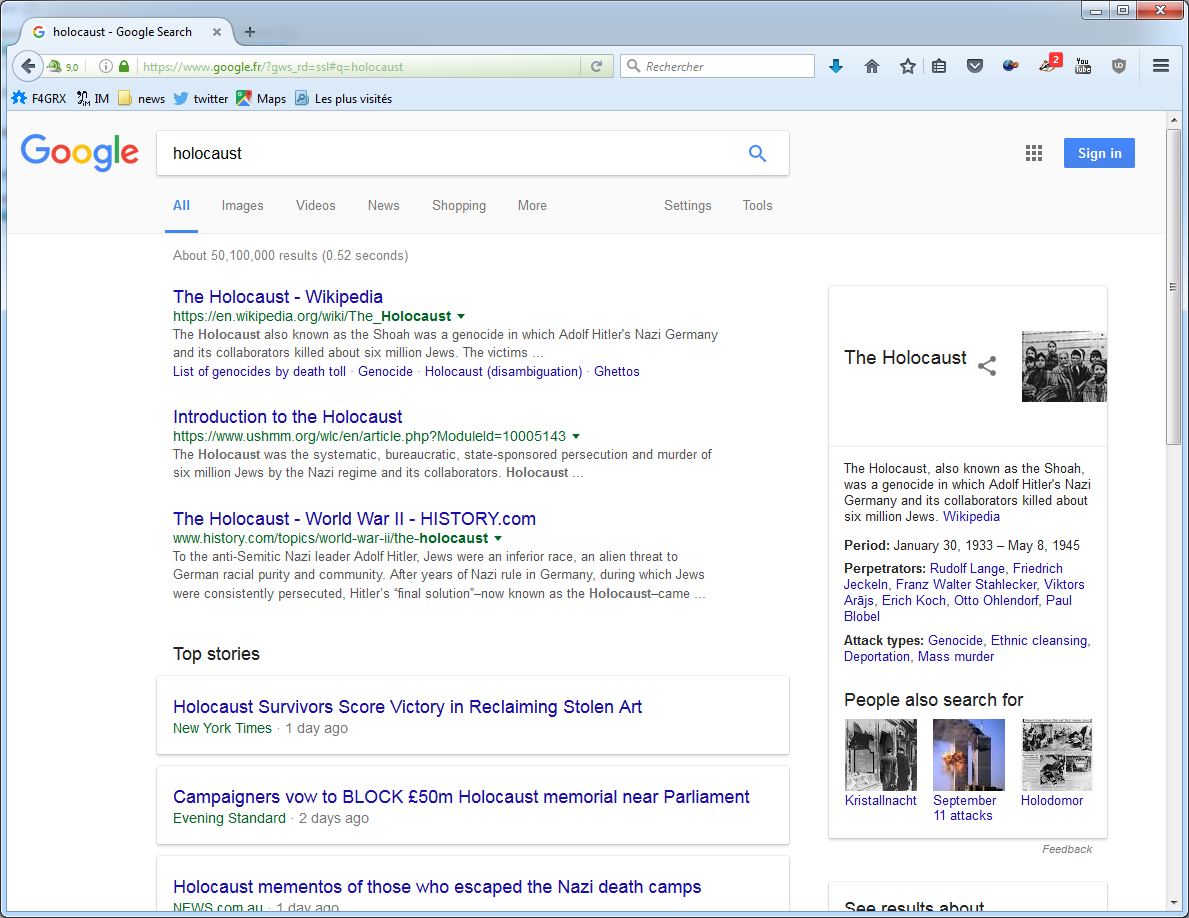The image size is (1189, 918).
Task: Click in the Rechercher search field
Action: (x=725, y=67)
